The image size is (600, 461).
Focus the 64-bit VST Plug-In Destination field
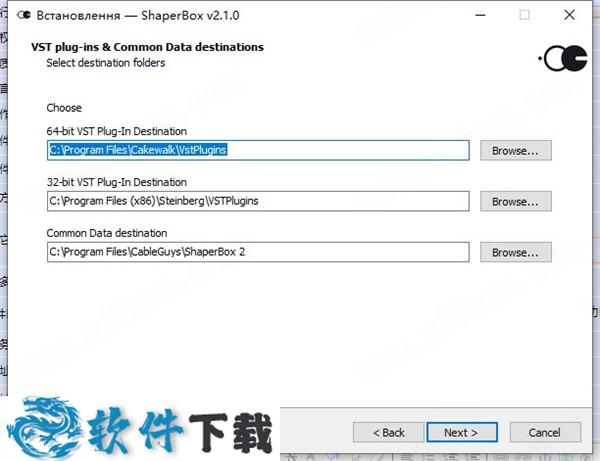point(258,150)
